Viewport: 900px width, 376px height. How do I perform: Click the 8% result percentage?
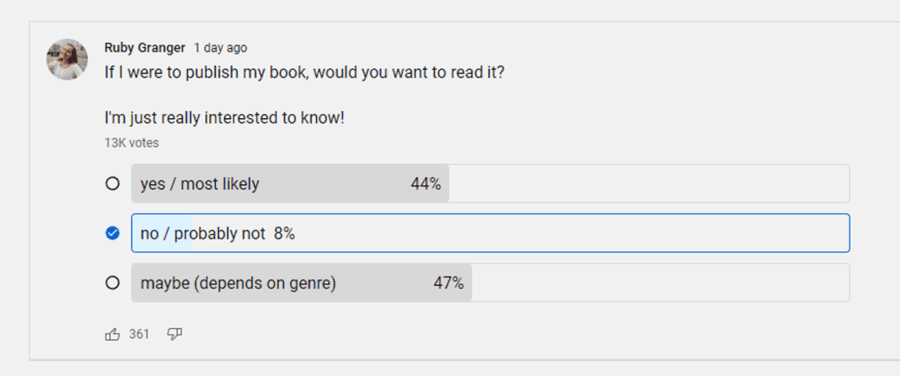(284, 234)
